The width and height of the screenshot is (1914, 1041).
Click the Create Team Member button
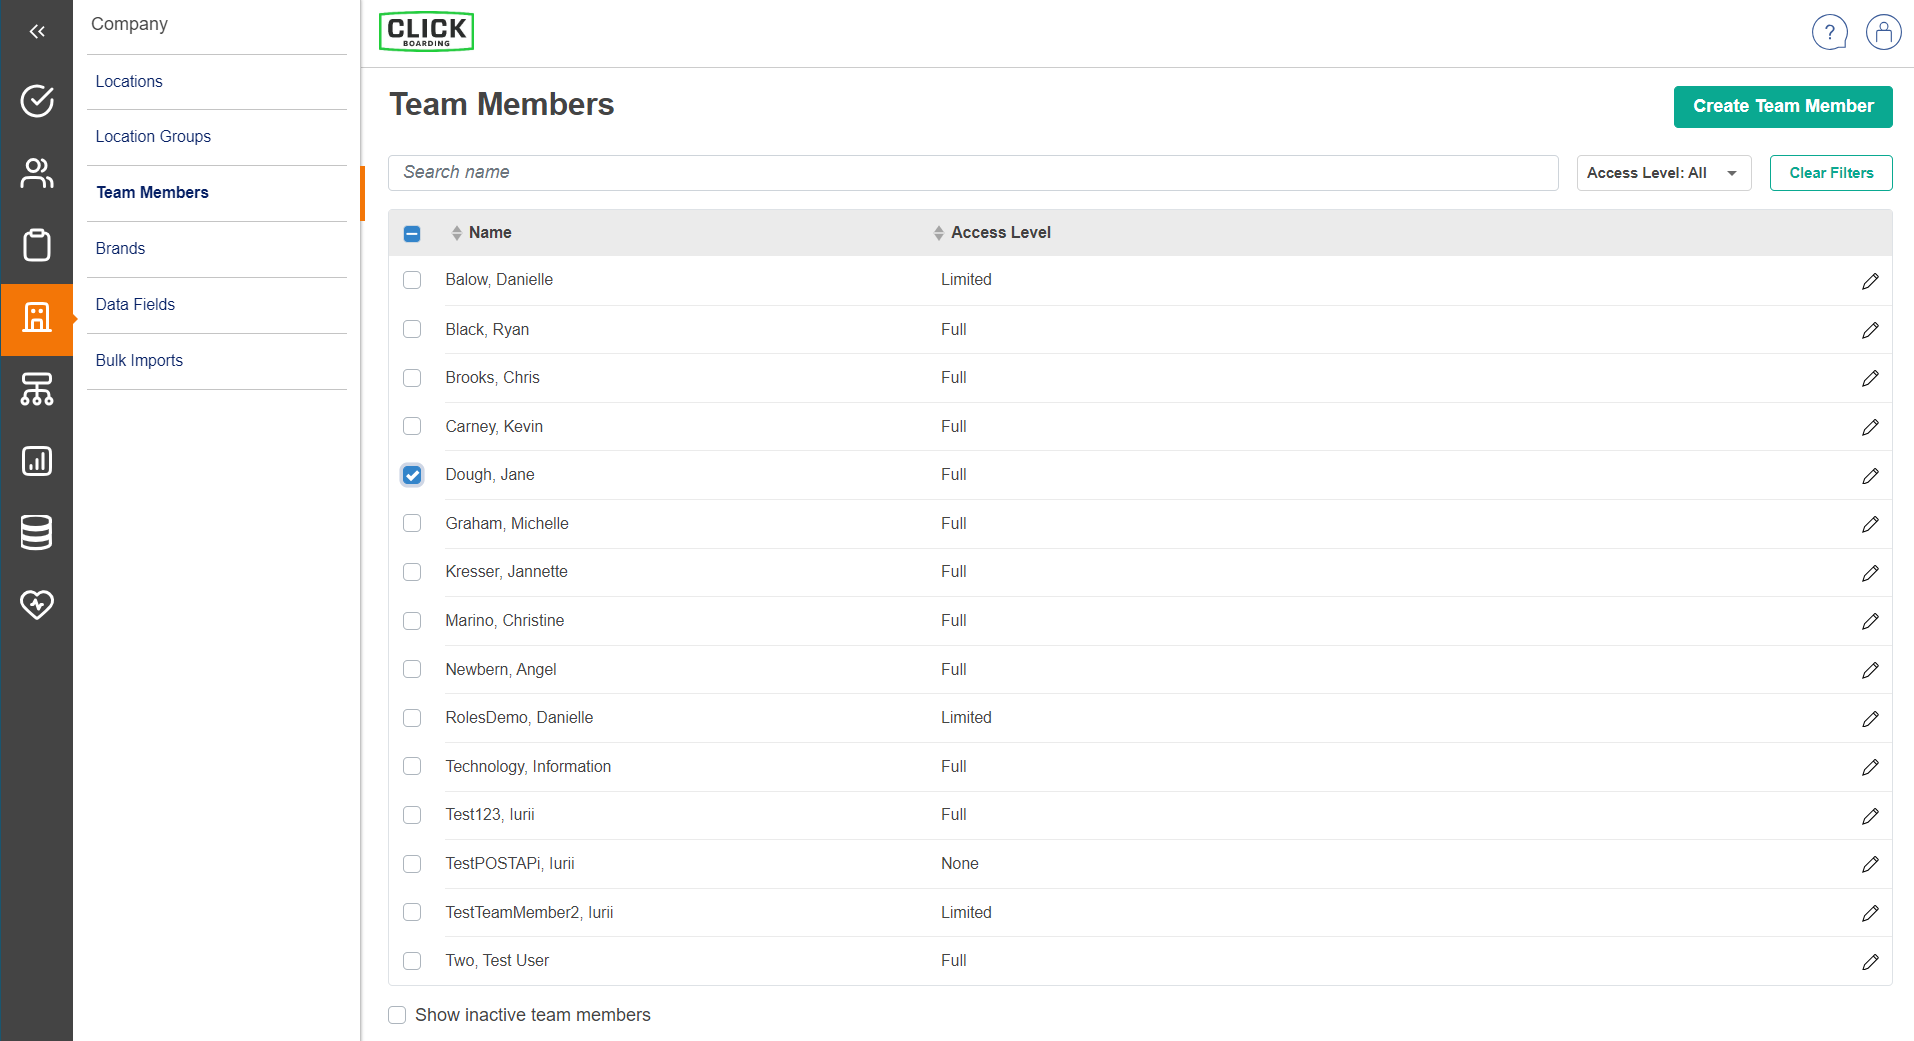click(1782, 107)
